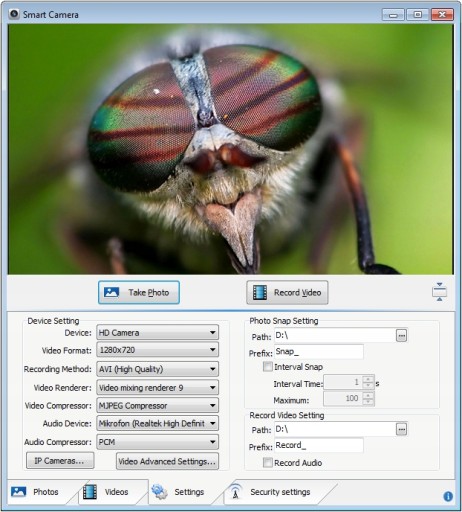Expand the Video Compressor dropdown
This screenshot has height=512, width=462.
157,406
